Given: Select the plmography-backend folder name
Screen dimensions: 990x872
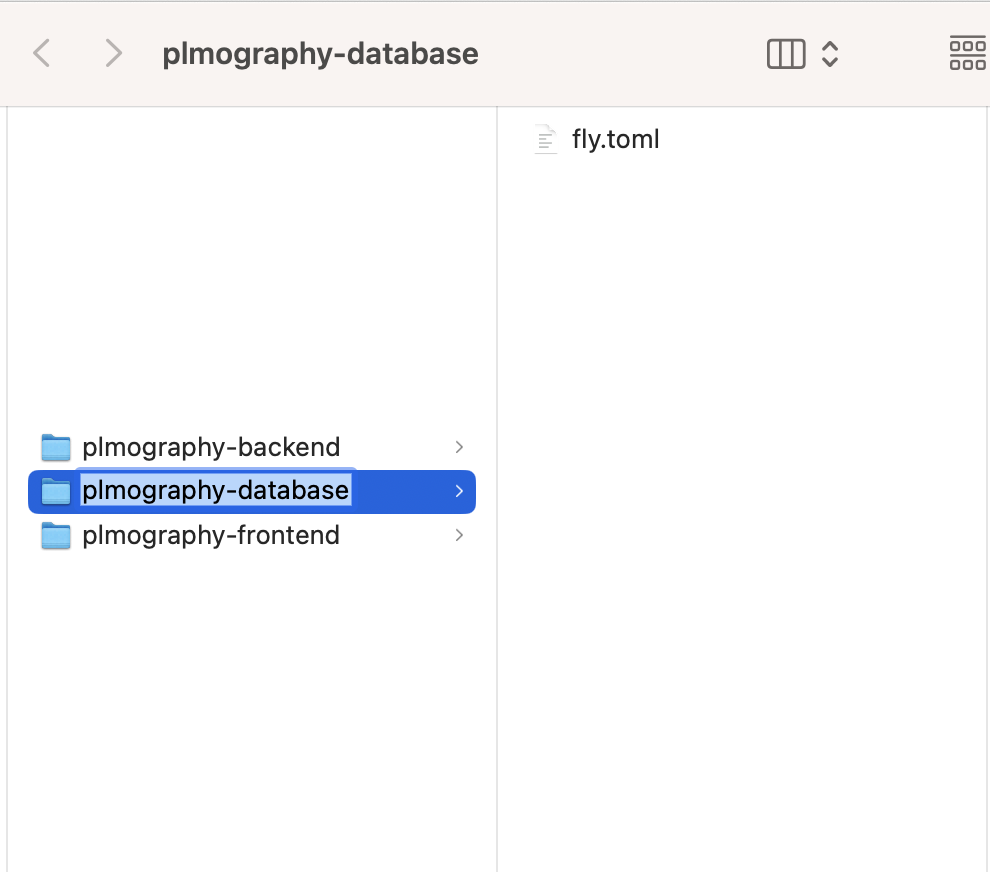Looking at the screenshot, I should click(x=212, y=447).
